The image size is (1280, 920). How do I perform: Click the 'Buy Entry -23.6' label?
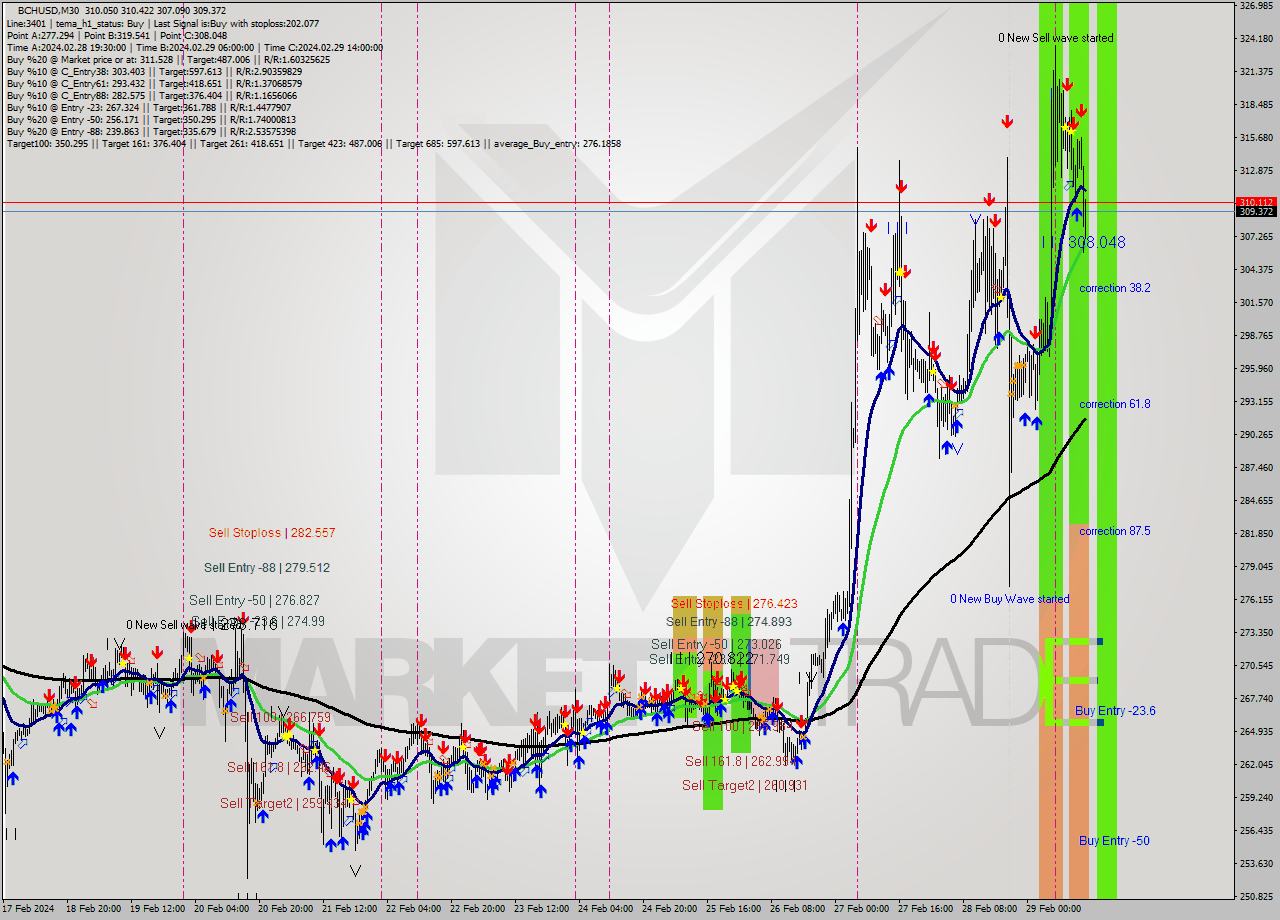(1115, 711)
